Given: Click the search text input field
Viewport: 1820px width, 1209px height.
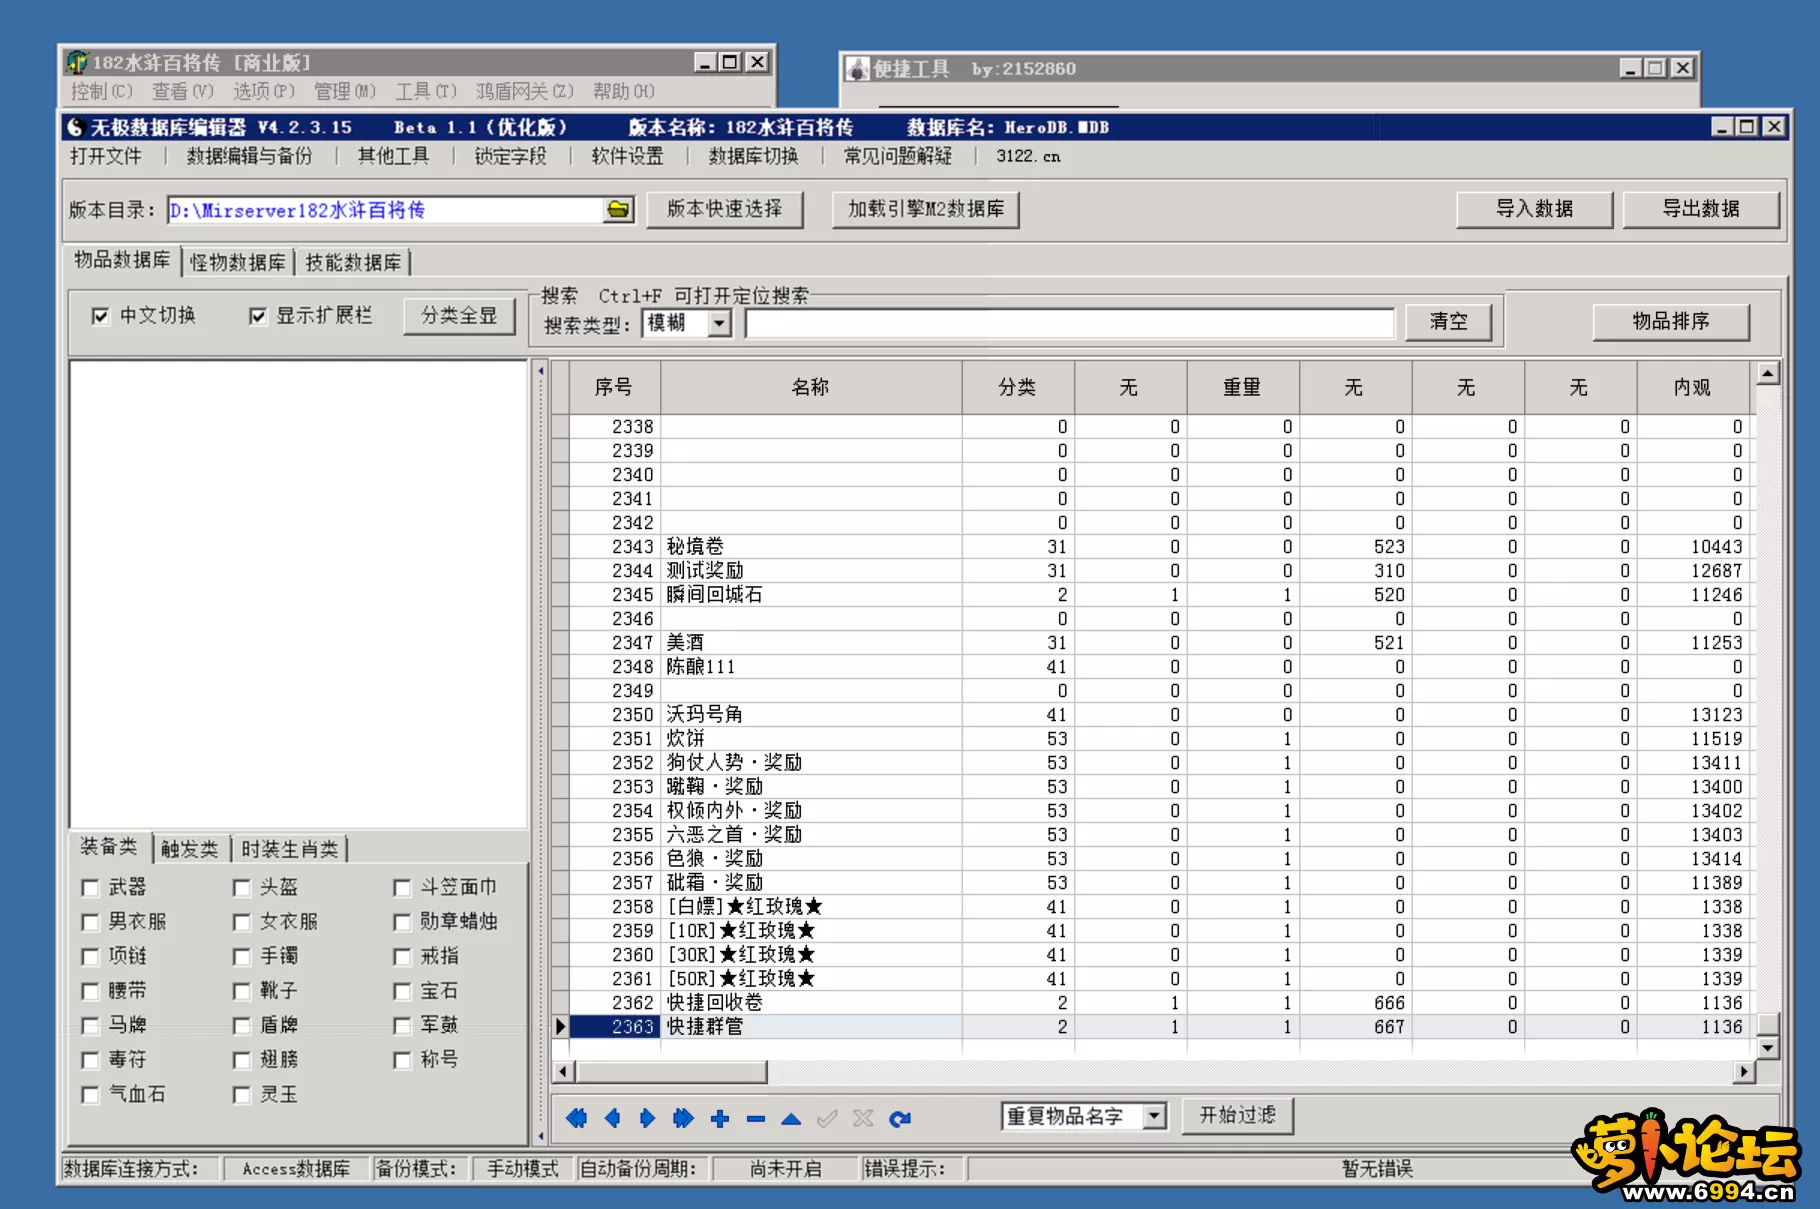Looking at the screenshot, I should (x=1069, y=323).
